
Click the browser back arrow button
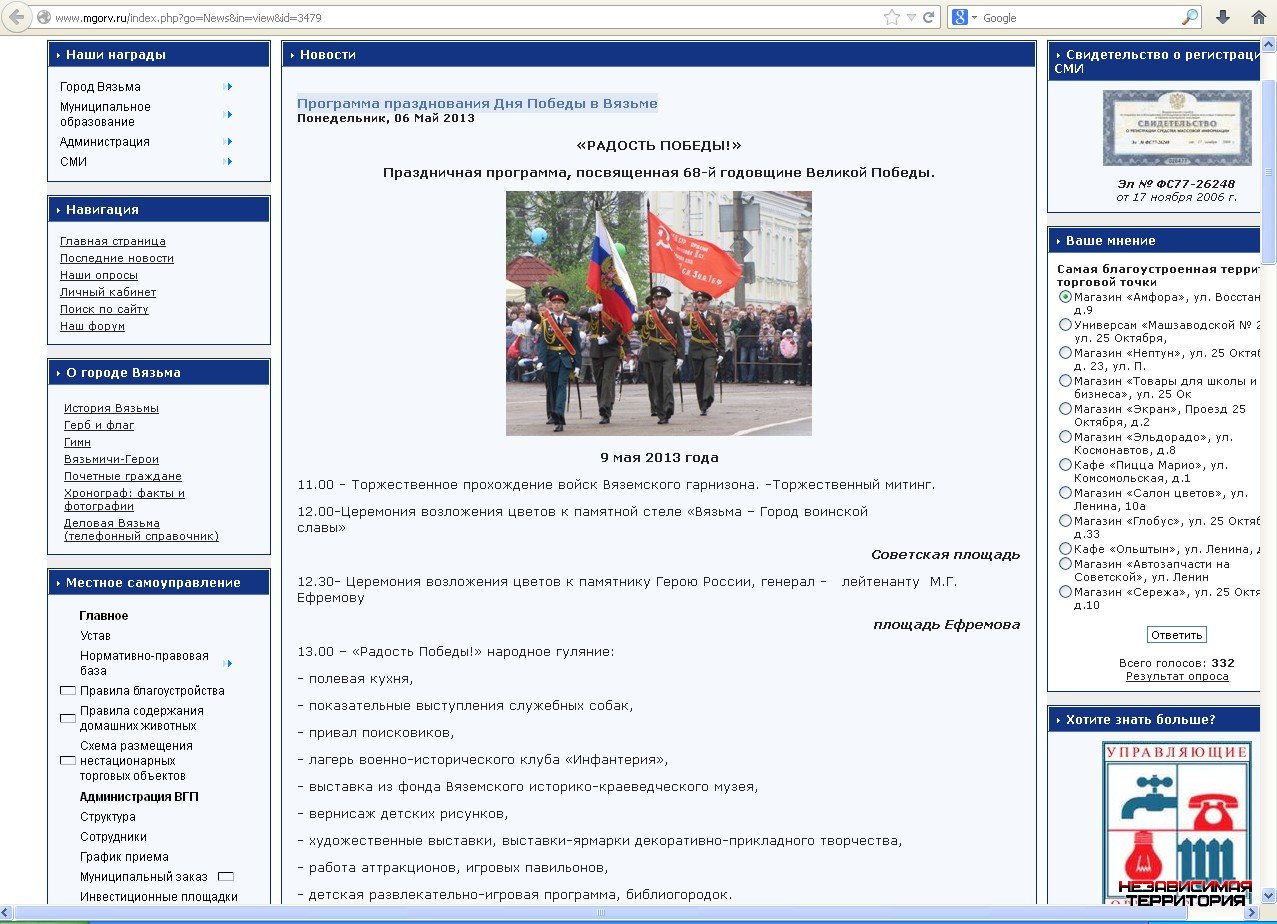[x=15, y=17]
